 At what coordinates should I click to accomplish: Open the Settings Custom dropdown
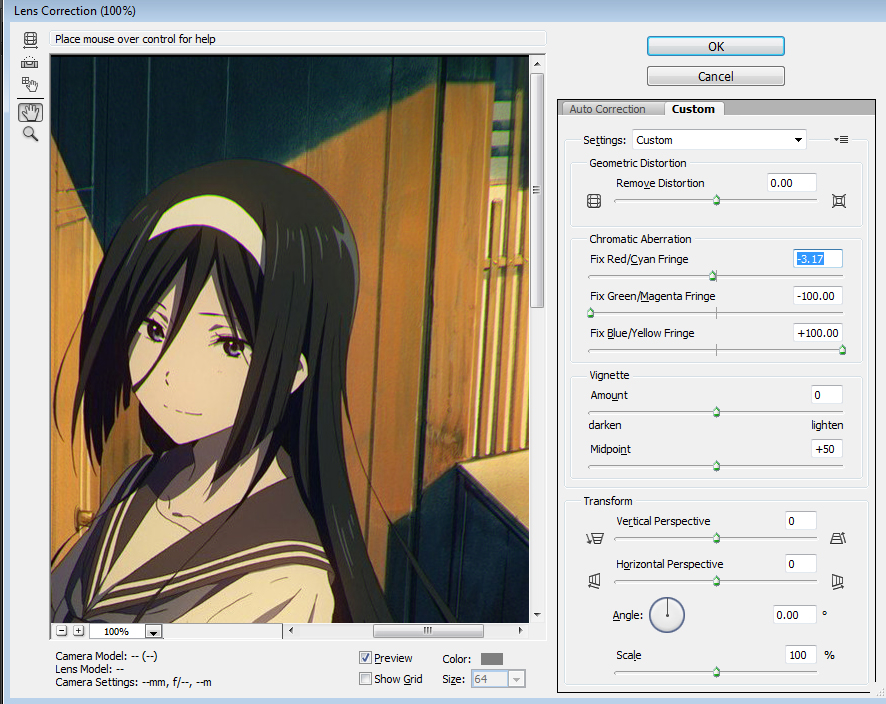click(x=718, y=140)
